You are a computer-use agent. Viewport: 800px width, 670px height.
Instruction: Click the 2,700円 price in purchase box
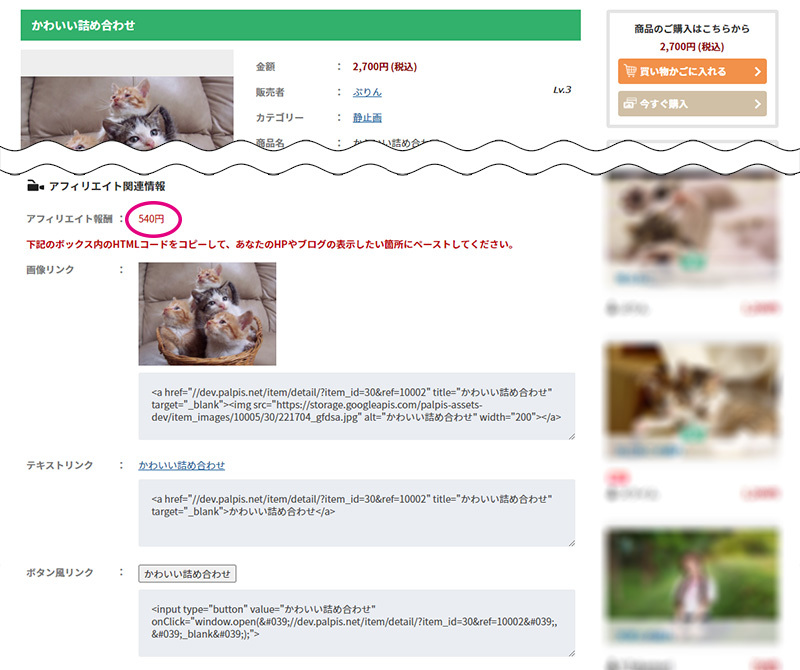pos(692,47)
